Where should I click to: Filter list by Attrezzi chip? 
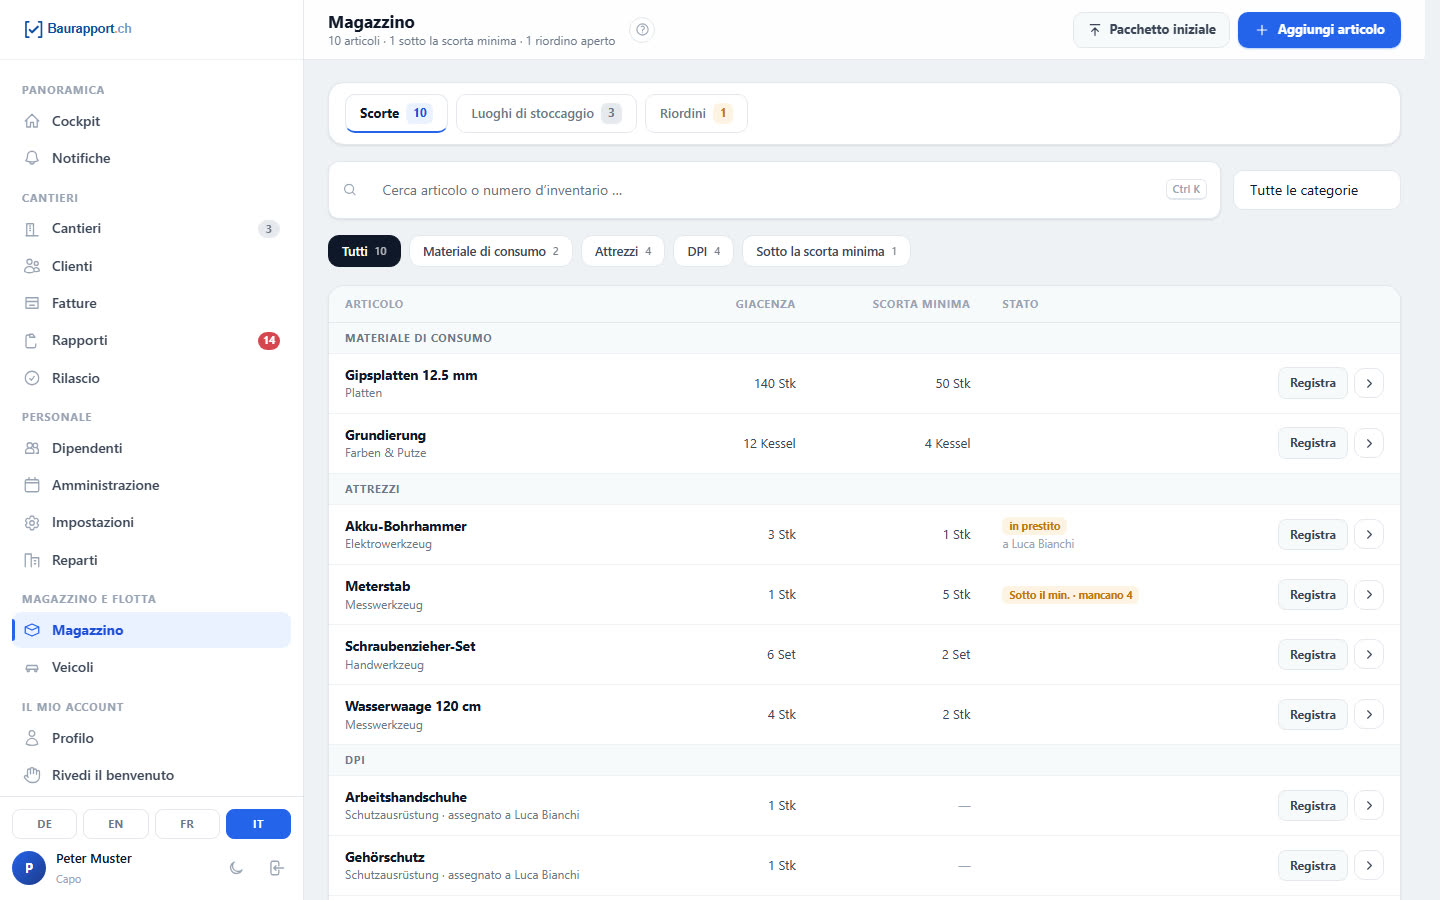coord(623,251)
